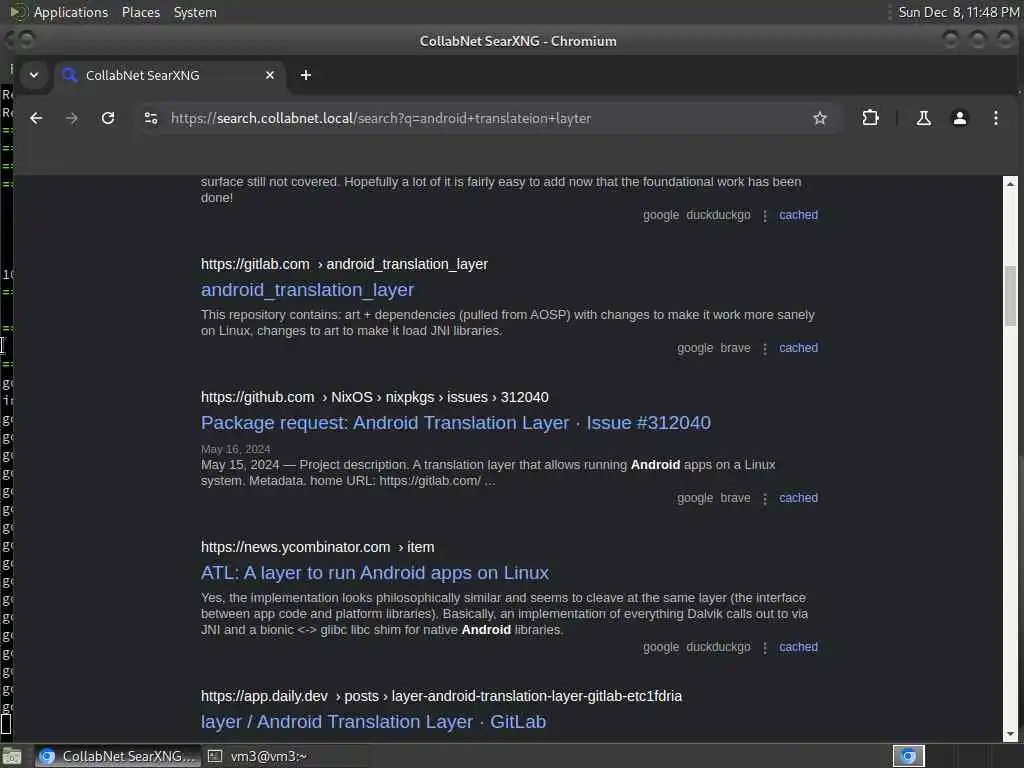Switch to CollabNet SearXNG taskbar item
The image size is (1024, 768).
click(116, 756)
